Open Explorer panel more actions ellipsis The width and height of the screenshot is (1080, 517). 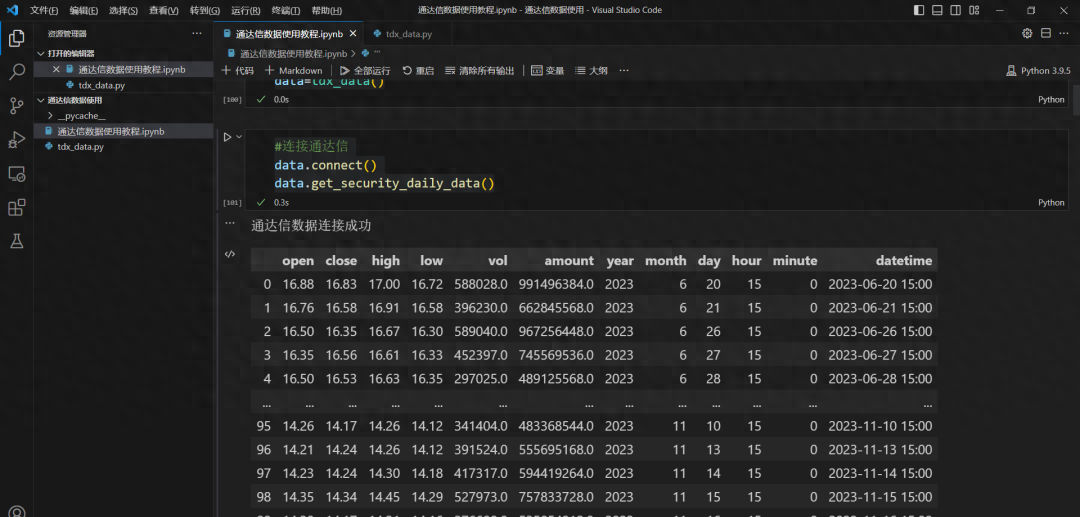click(x=197, y=33)
